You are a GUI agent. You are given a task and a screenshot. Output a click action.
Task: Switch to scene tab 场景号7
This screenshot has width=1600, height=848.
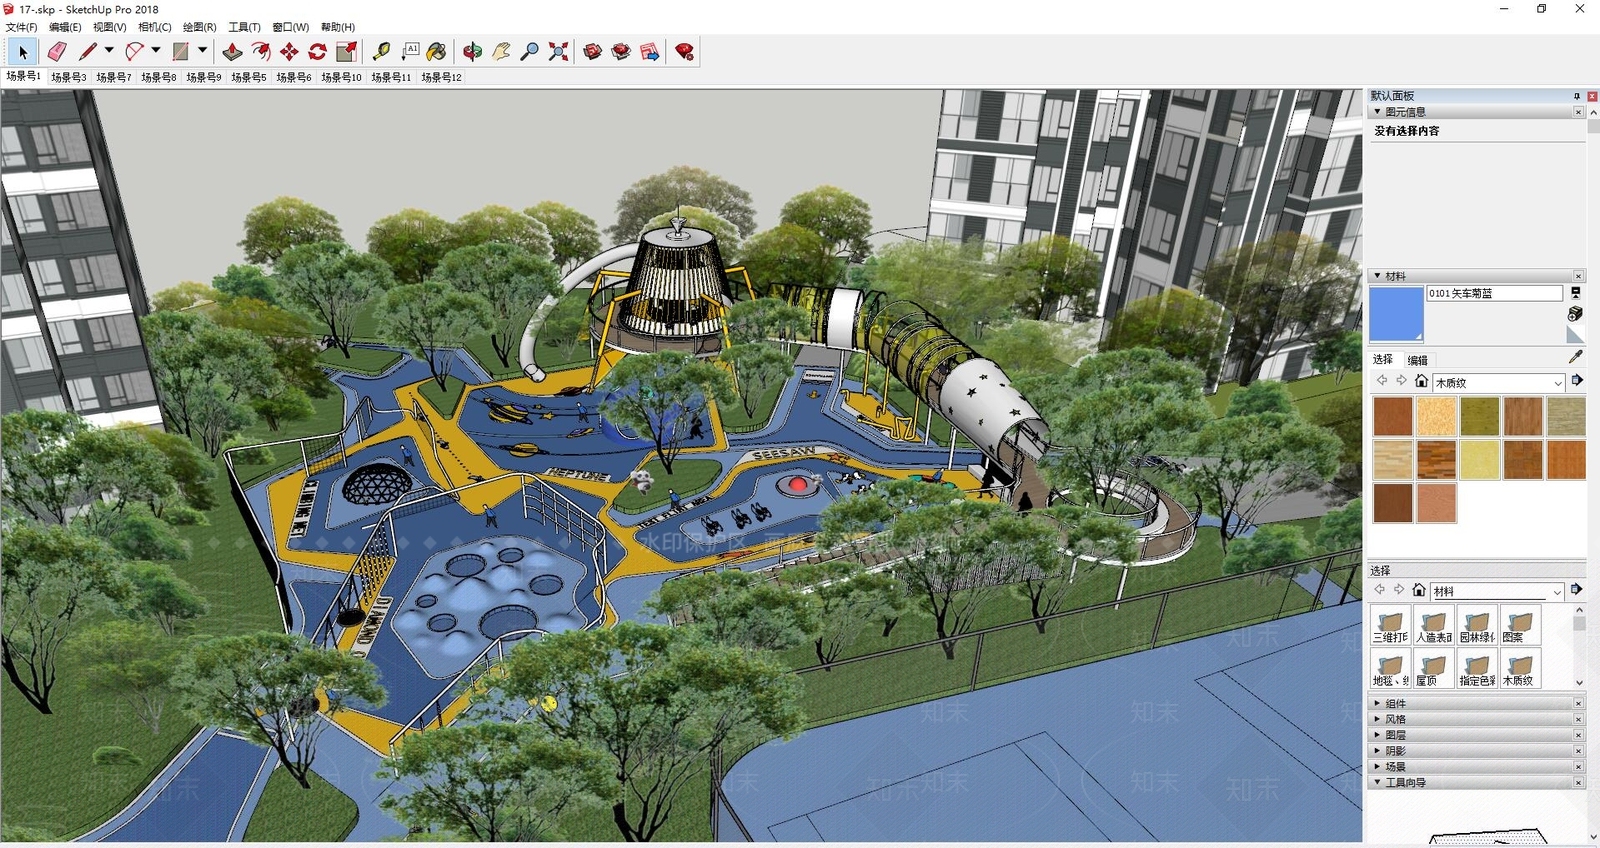pos(114,77)
